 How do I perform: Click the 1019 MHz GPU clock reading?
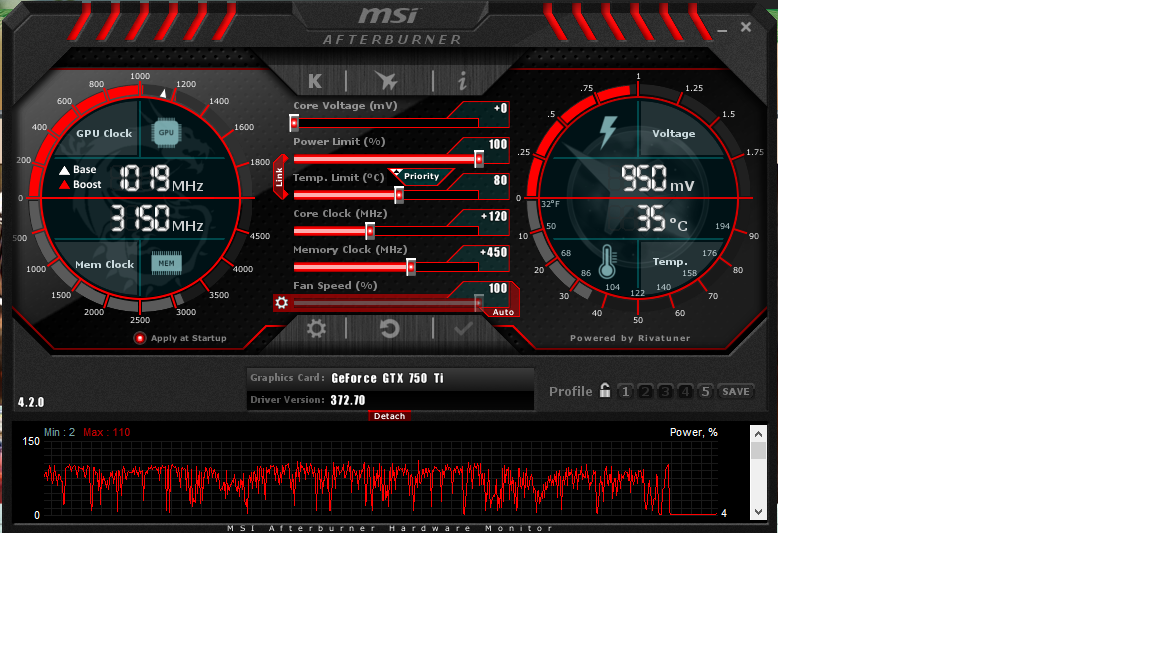click(161, 179)
